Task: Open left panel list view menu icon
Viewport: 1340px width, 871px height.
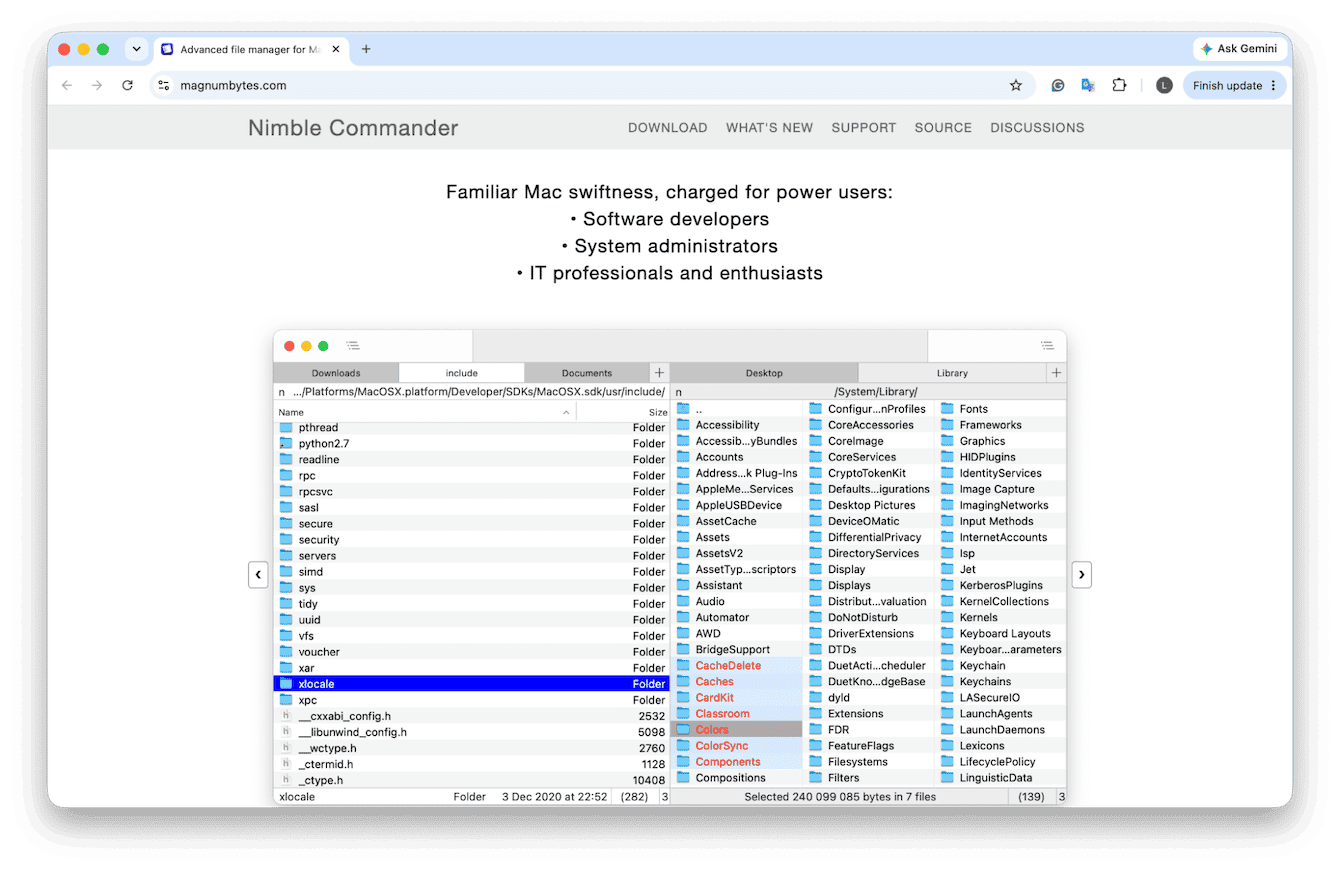Action: pos(353,346)
